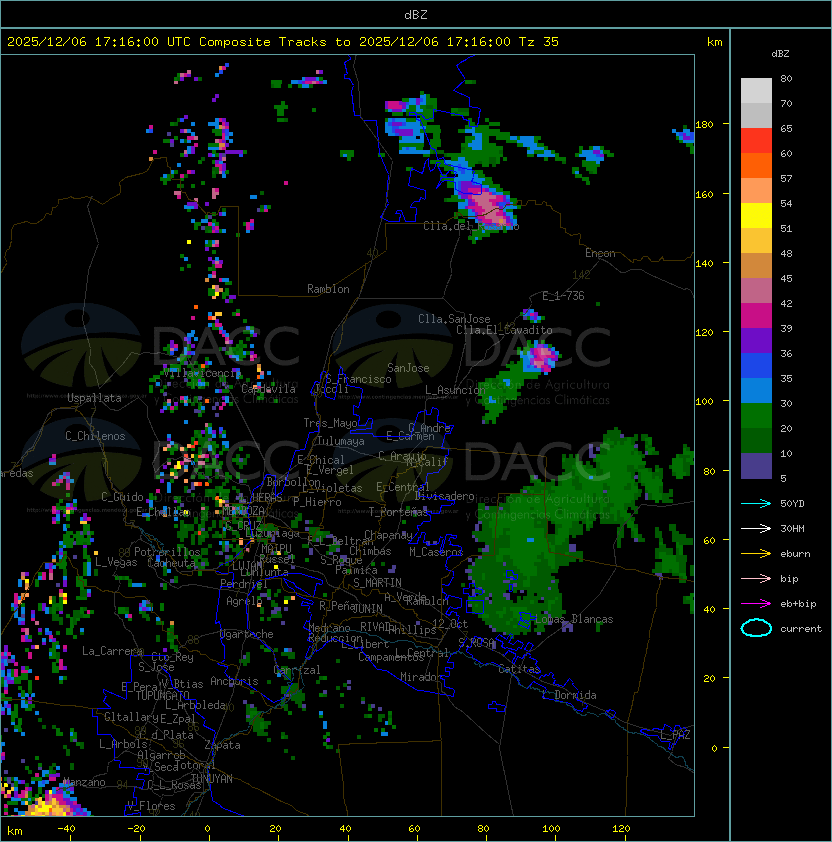Click the Zapata place label

(222, 745)
